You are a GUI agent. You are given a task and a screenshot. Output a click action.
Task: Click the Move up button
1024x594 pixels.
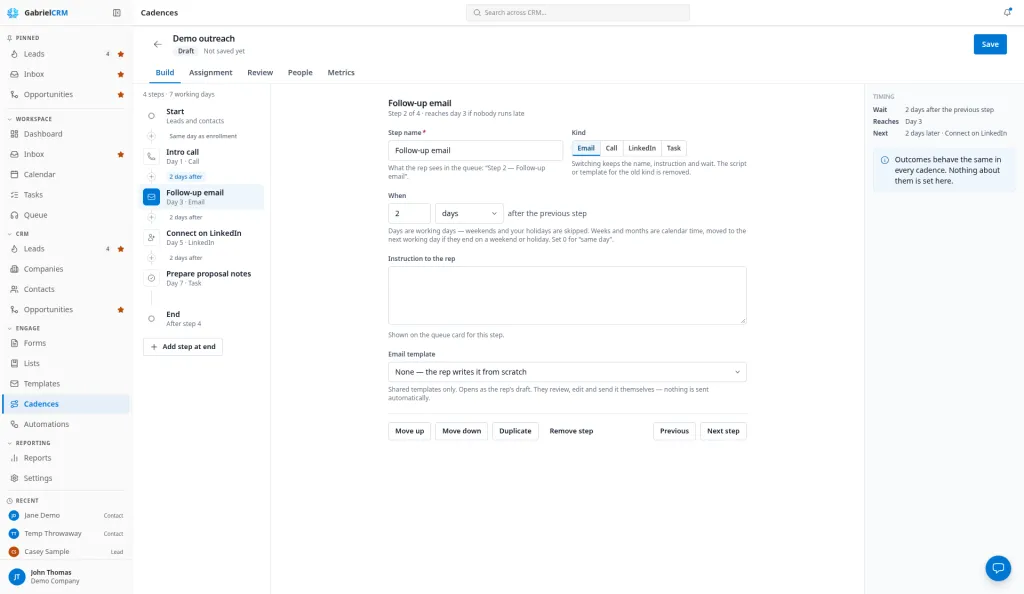[409, 431]
